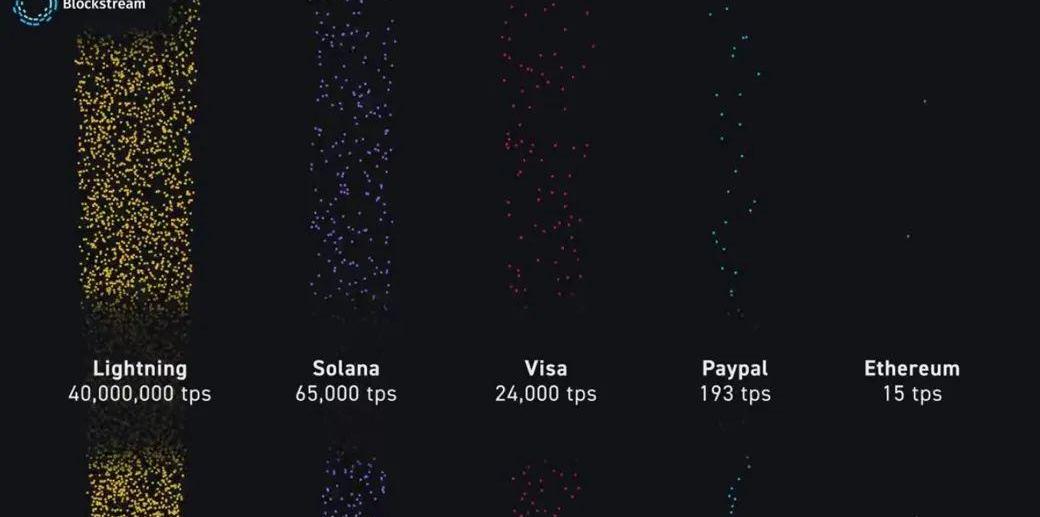Viewport: 1040px width, 517px height.
Task: Click the Blockstream brand name text
Action: tap(104, 5)
